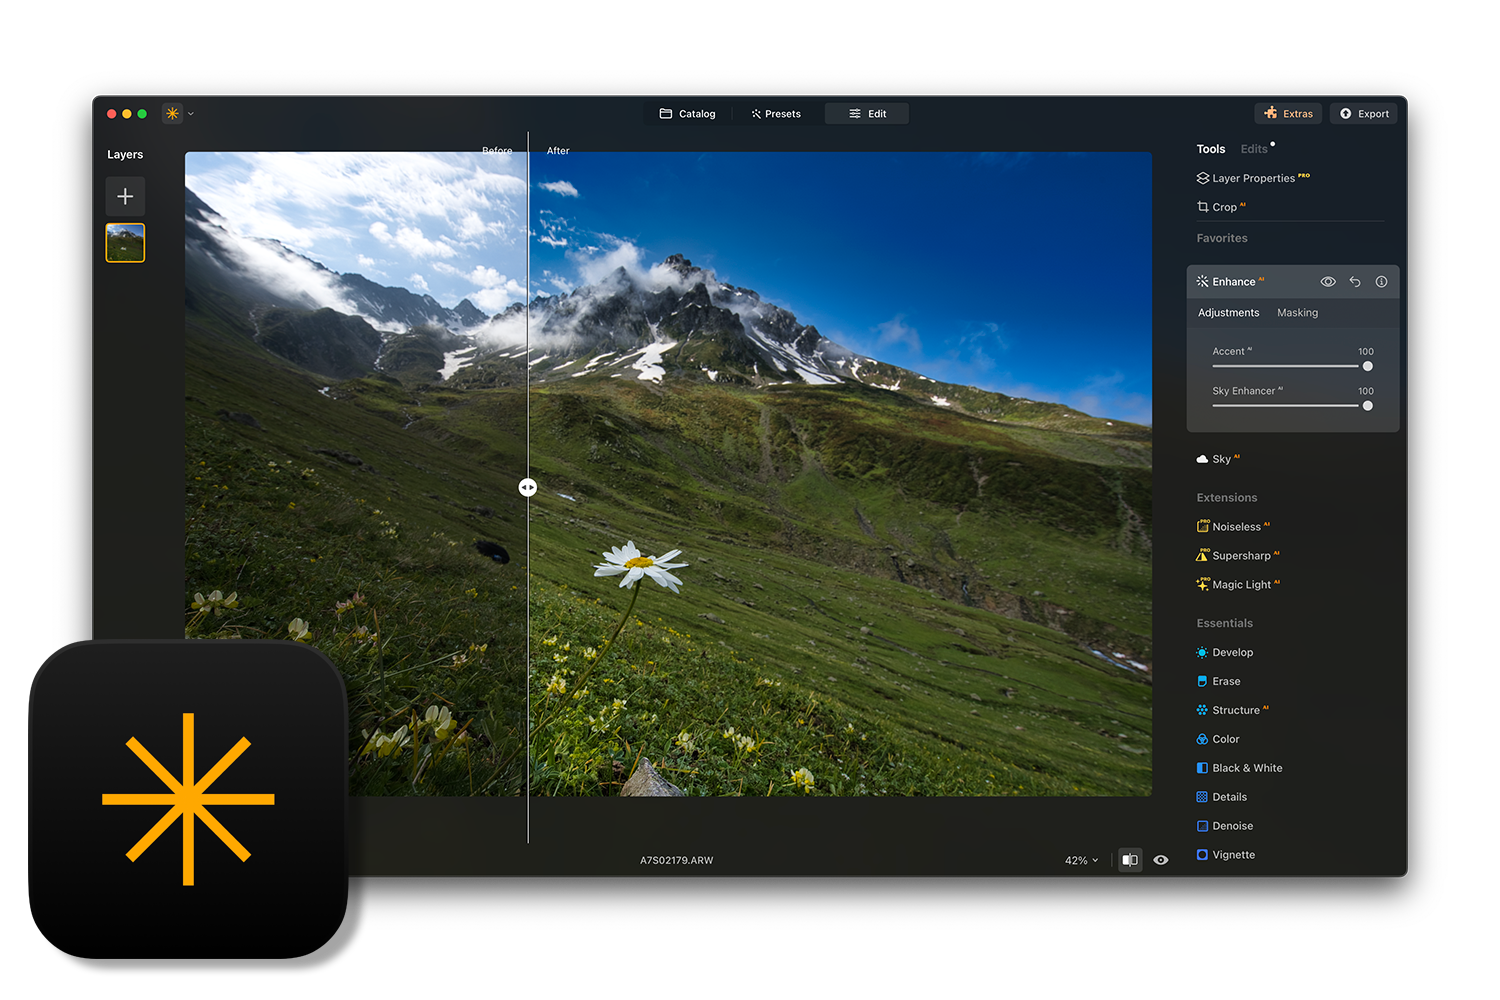Launch the Supersharp extension
The width and height of the screenshot is (1500, 1000).
pyautogui.click(x=1240, y=556)
